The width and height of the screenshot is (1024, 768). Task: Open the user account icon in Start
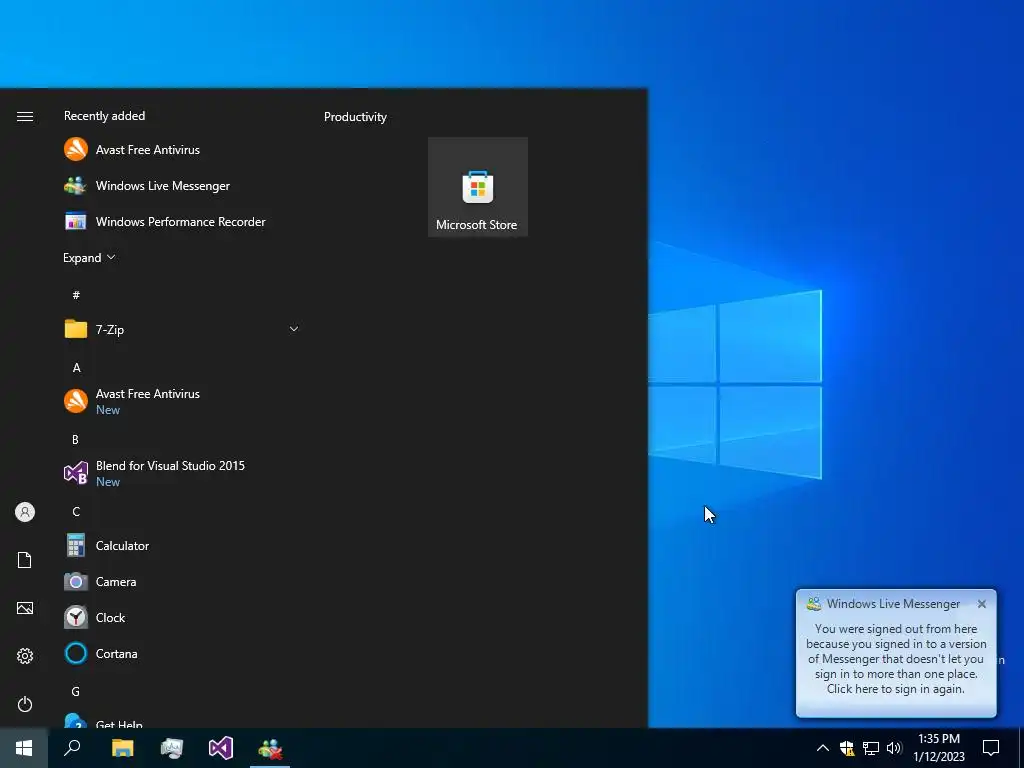(25, 512)
